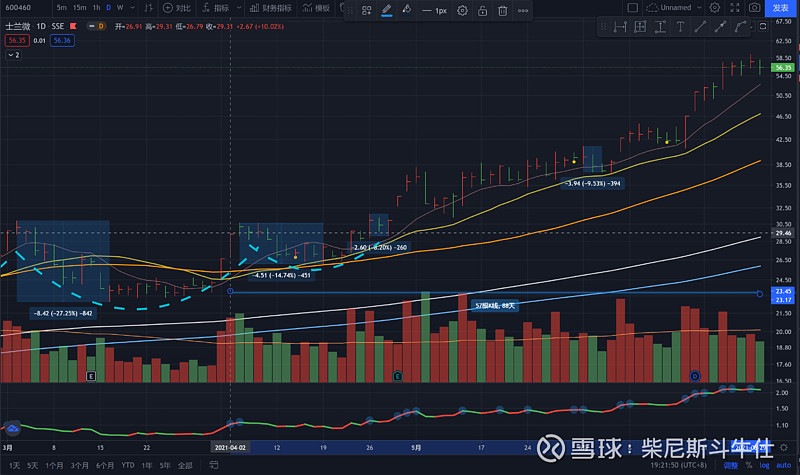Click the E earnings marker near March 15
800x475 pixels.
point(91,376)
